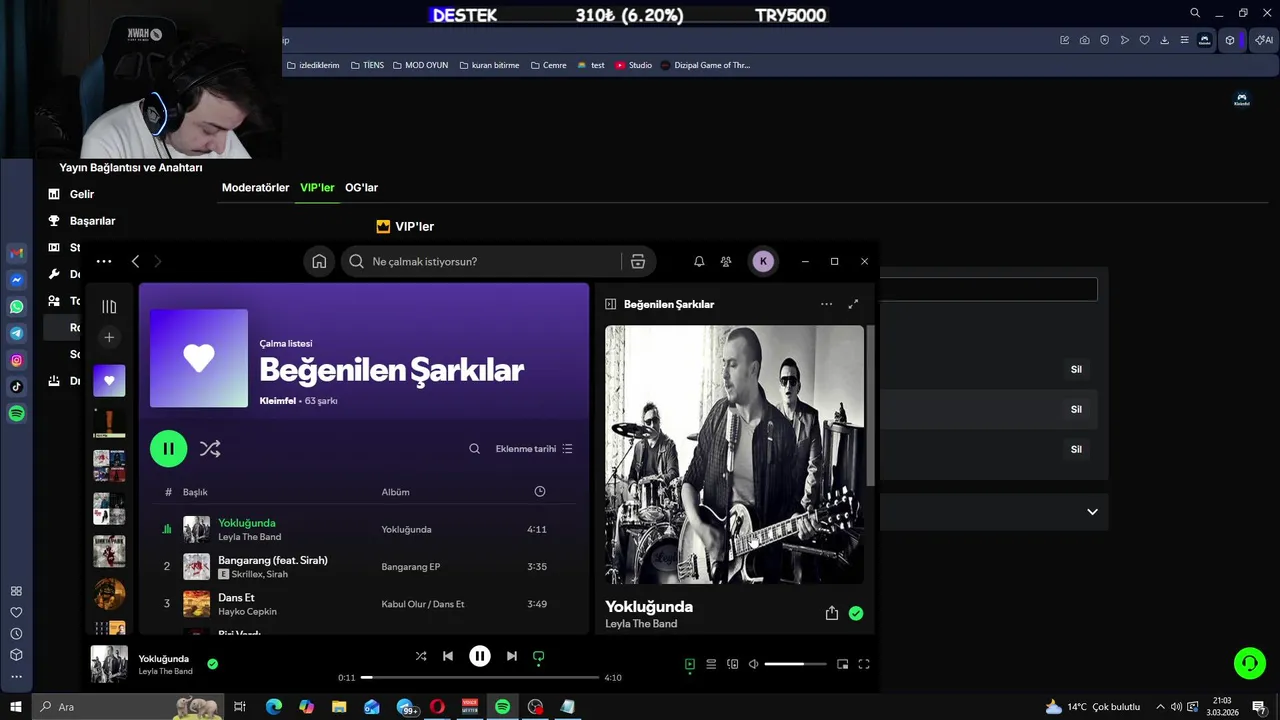Click the text input on the VIP'ler page
This screenshot has height=720, width=1280.
coord(988,289)
